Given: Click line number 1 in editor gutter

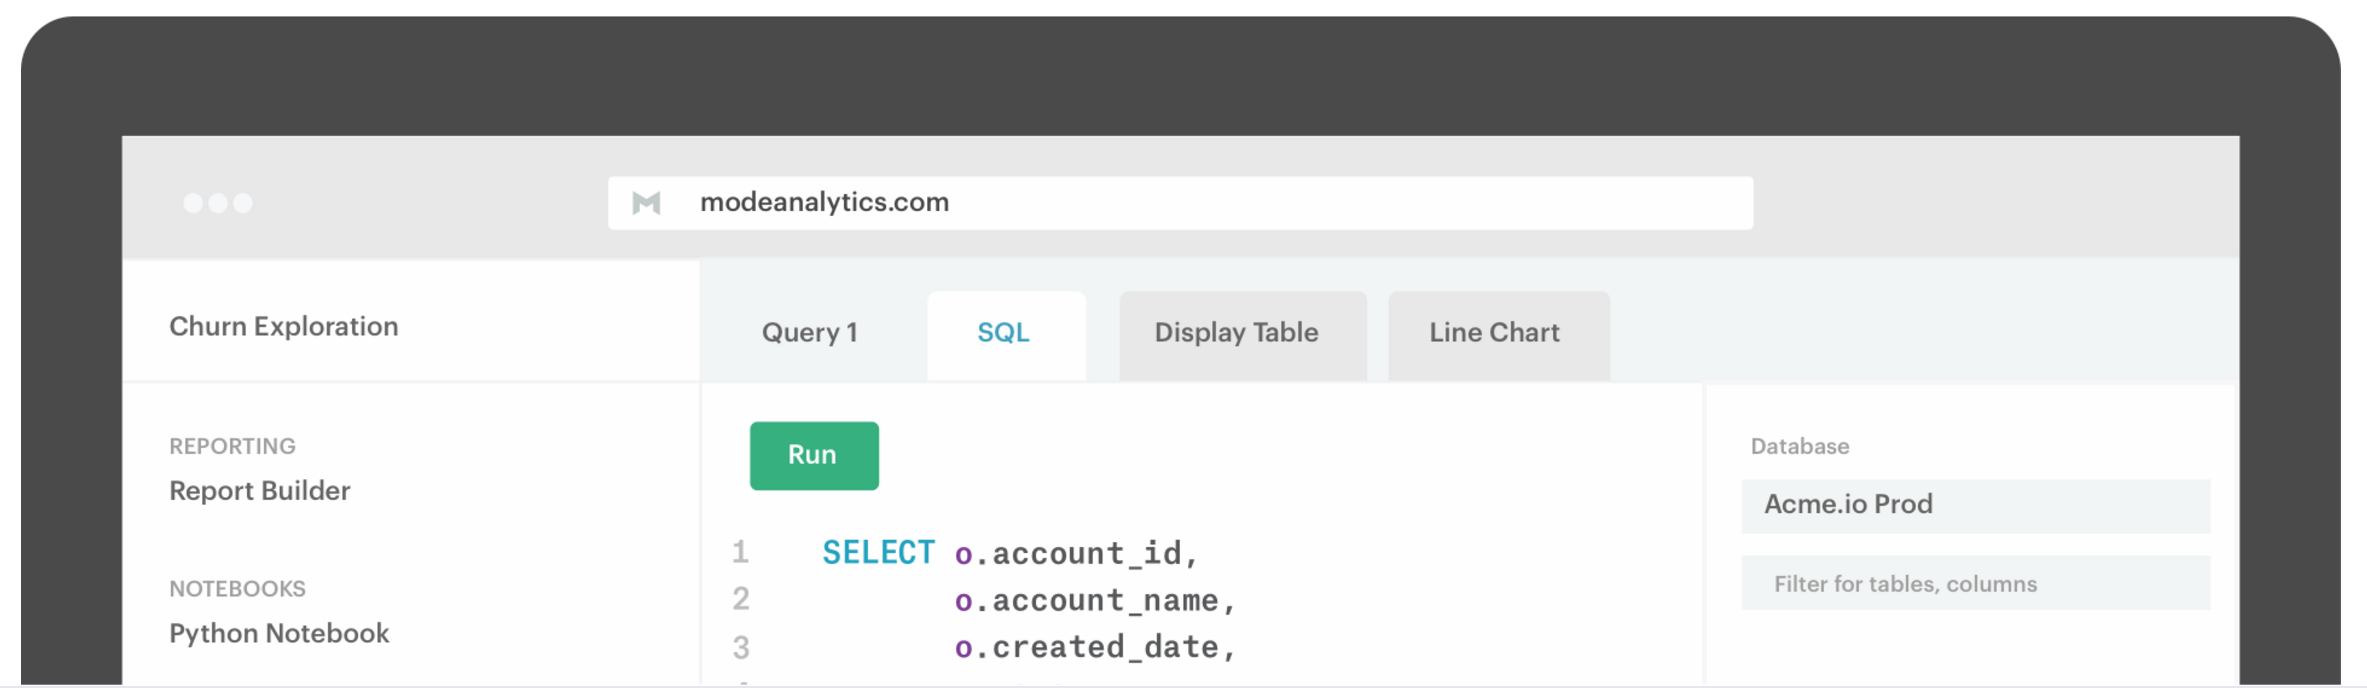Looking at the screenshot, I should [x=740, y=552].
